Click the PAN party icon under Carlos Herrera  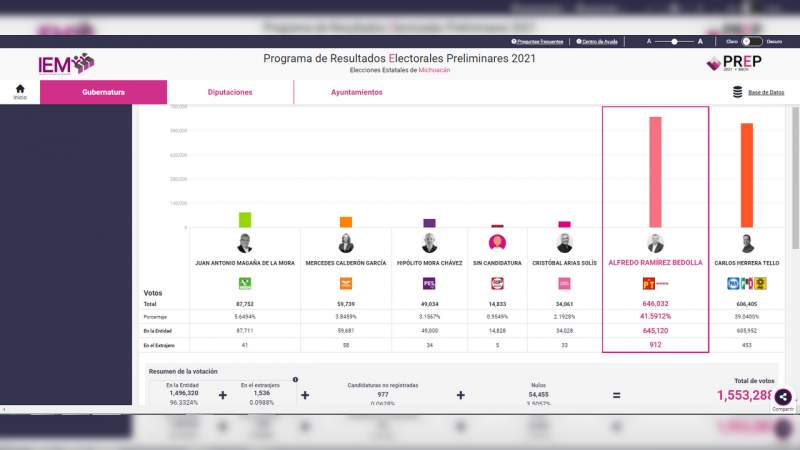(733, 283)
